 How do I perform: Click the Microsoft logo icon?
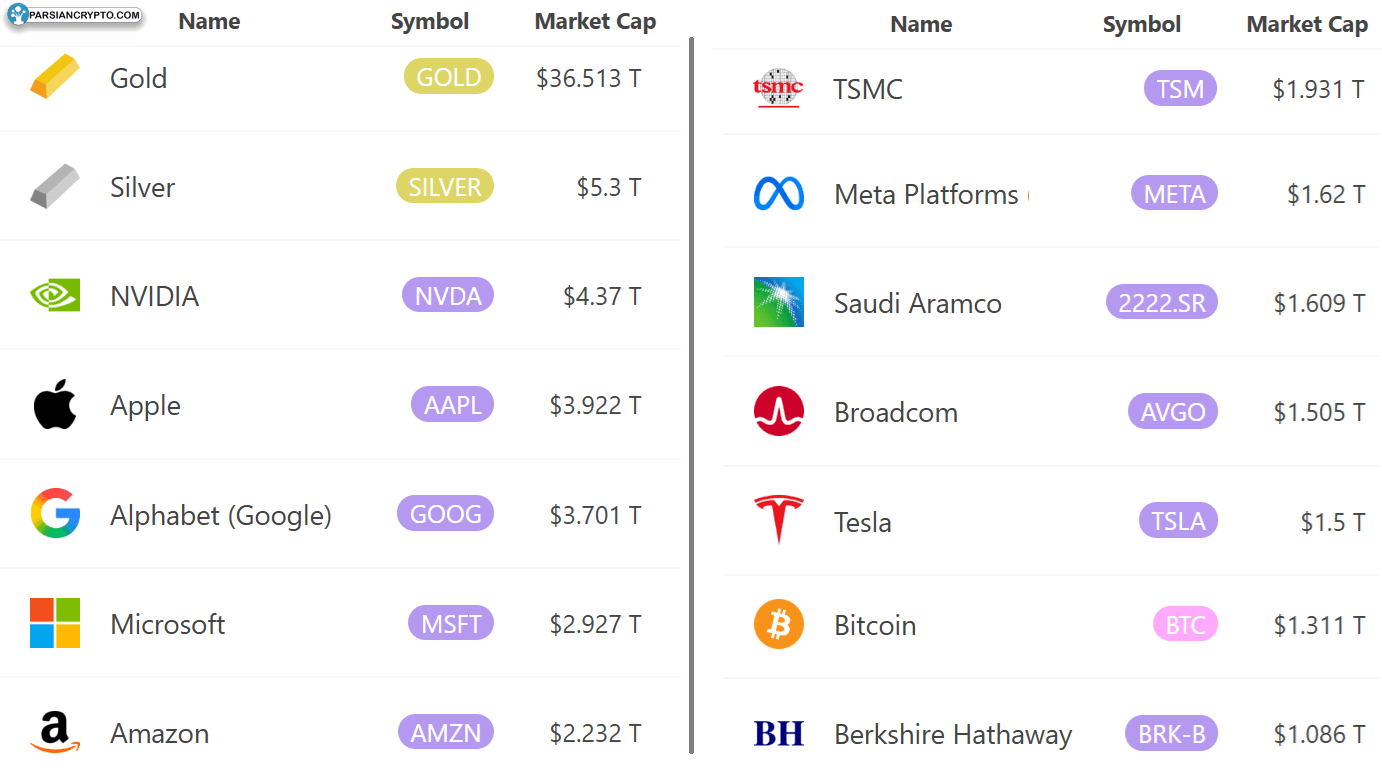[x=55, y=623]
